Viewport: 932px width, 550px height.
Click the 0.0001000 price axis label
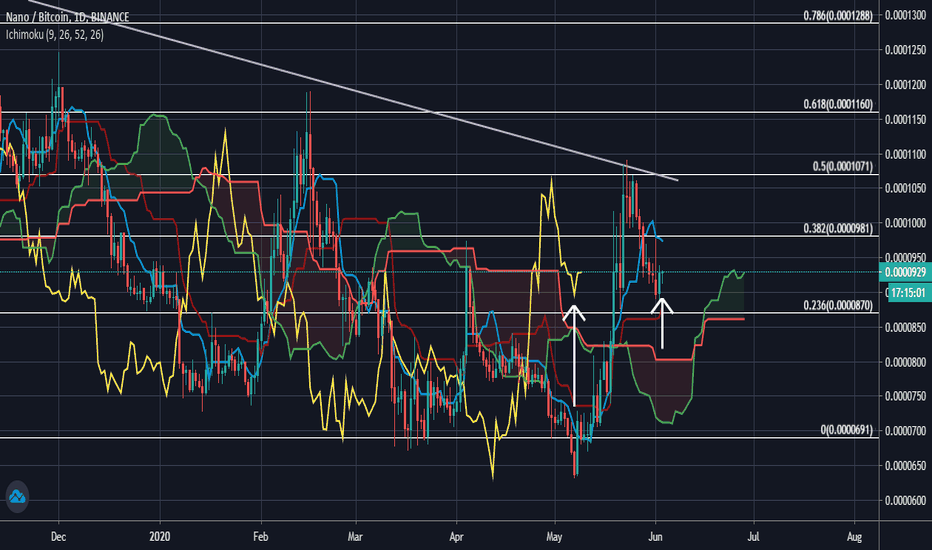(905, 223)
